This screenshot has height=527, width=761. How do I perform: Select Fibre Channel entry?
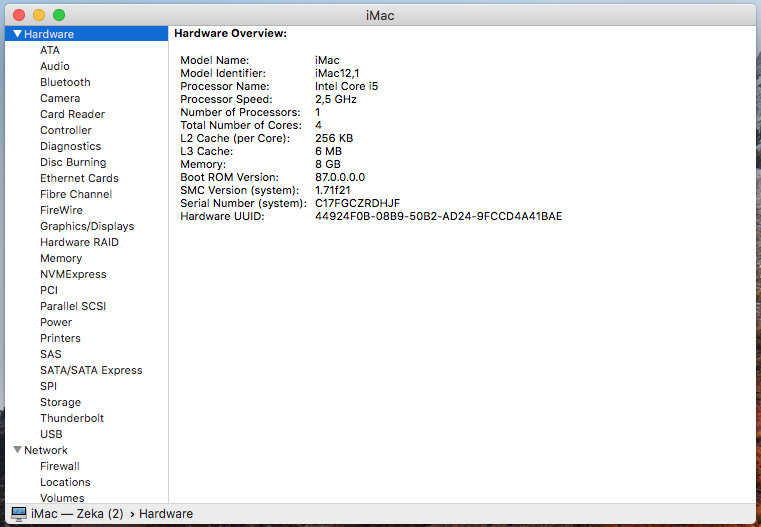click(76, 194)
